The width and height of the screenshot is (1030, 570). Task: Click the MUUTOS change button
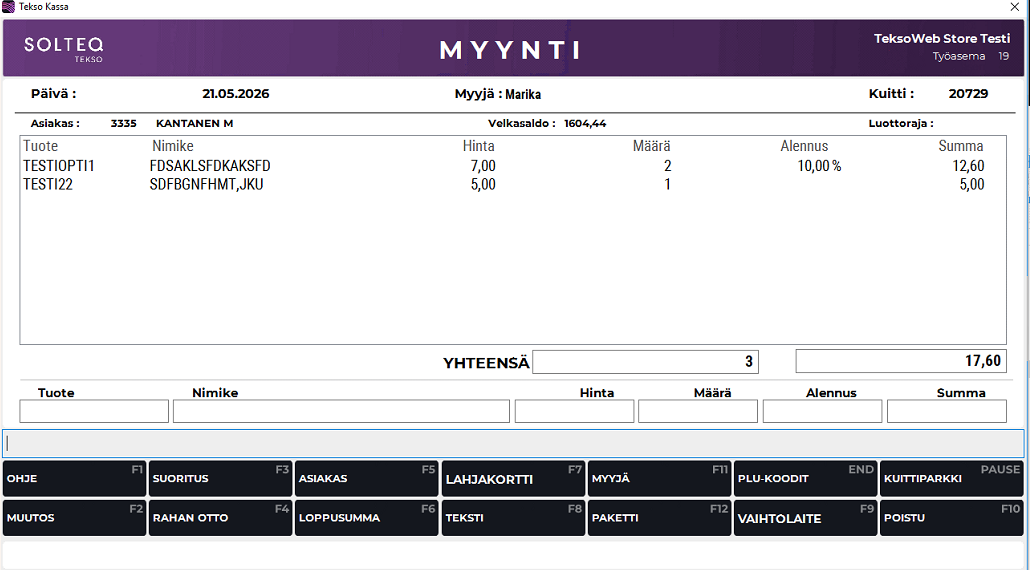(74, 518)
